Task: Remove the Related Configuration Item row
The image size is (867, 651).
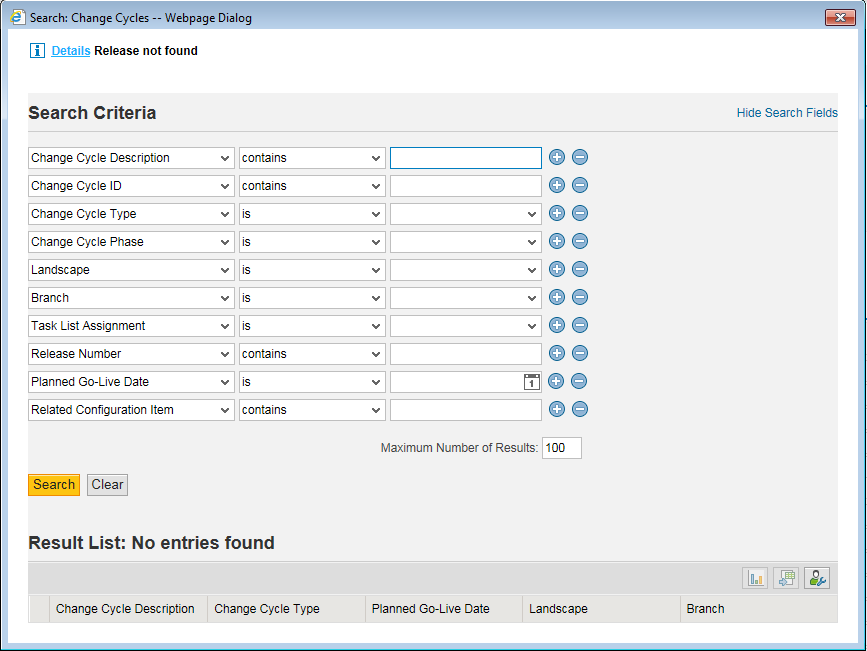Action: (x=580, y=410)
